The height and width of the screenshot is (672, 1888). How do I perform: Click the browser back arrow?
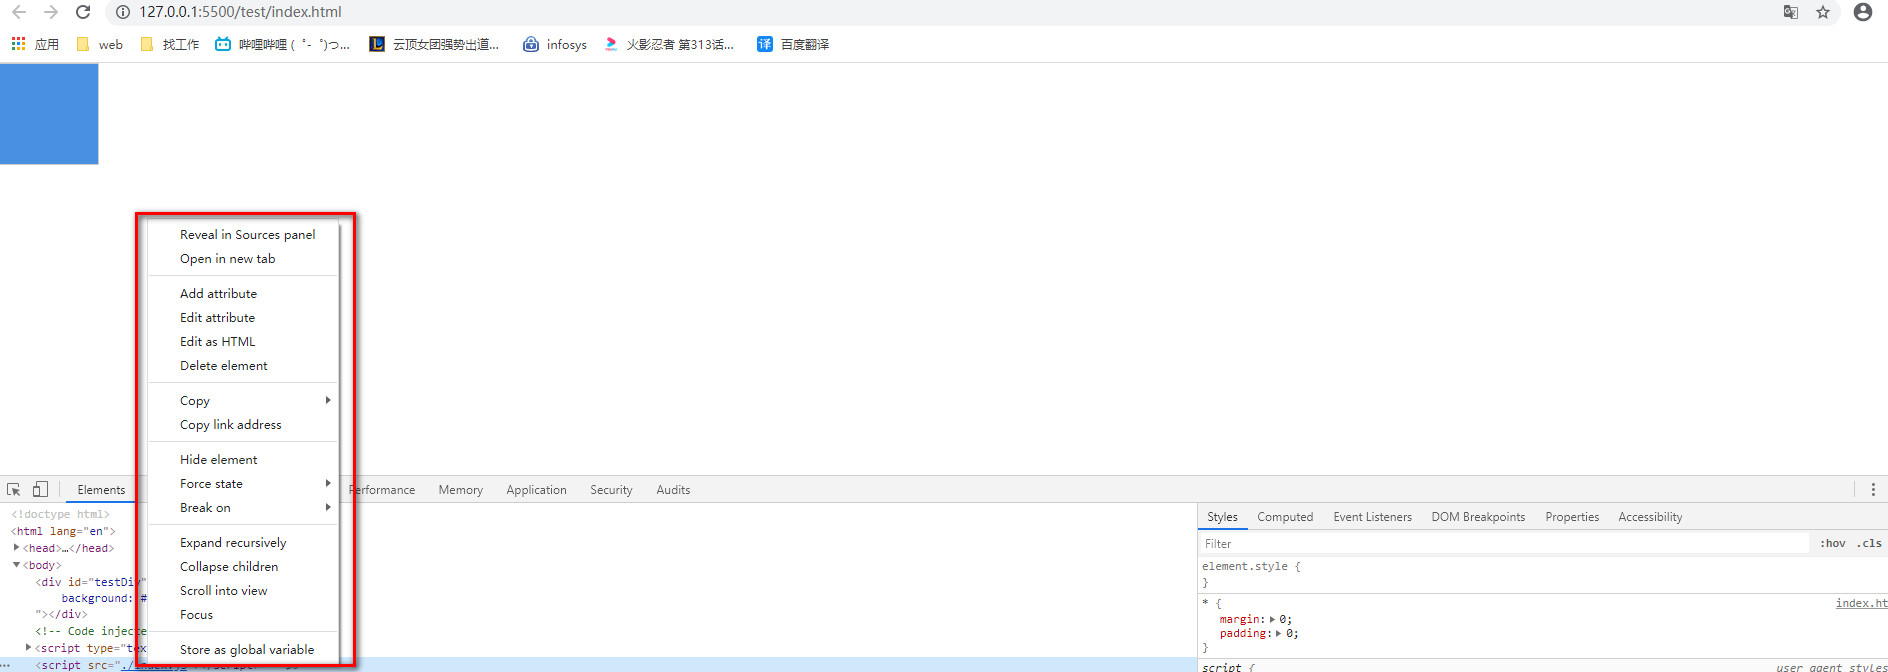point(18,12)
